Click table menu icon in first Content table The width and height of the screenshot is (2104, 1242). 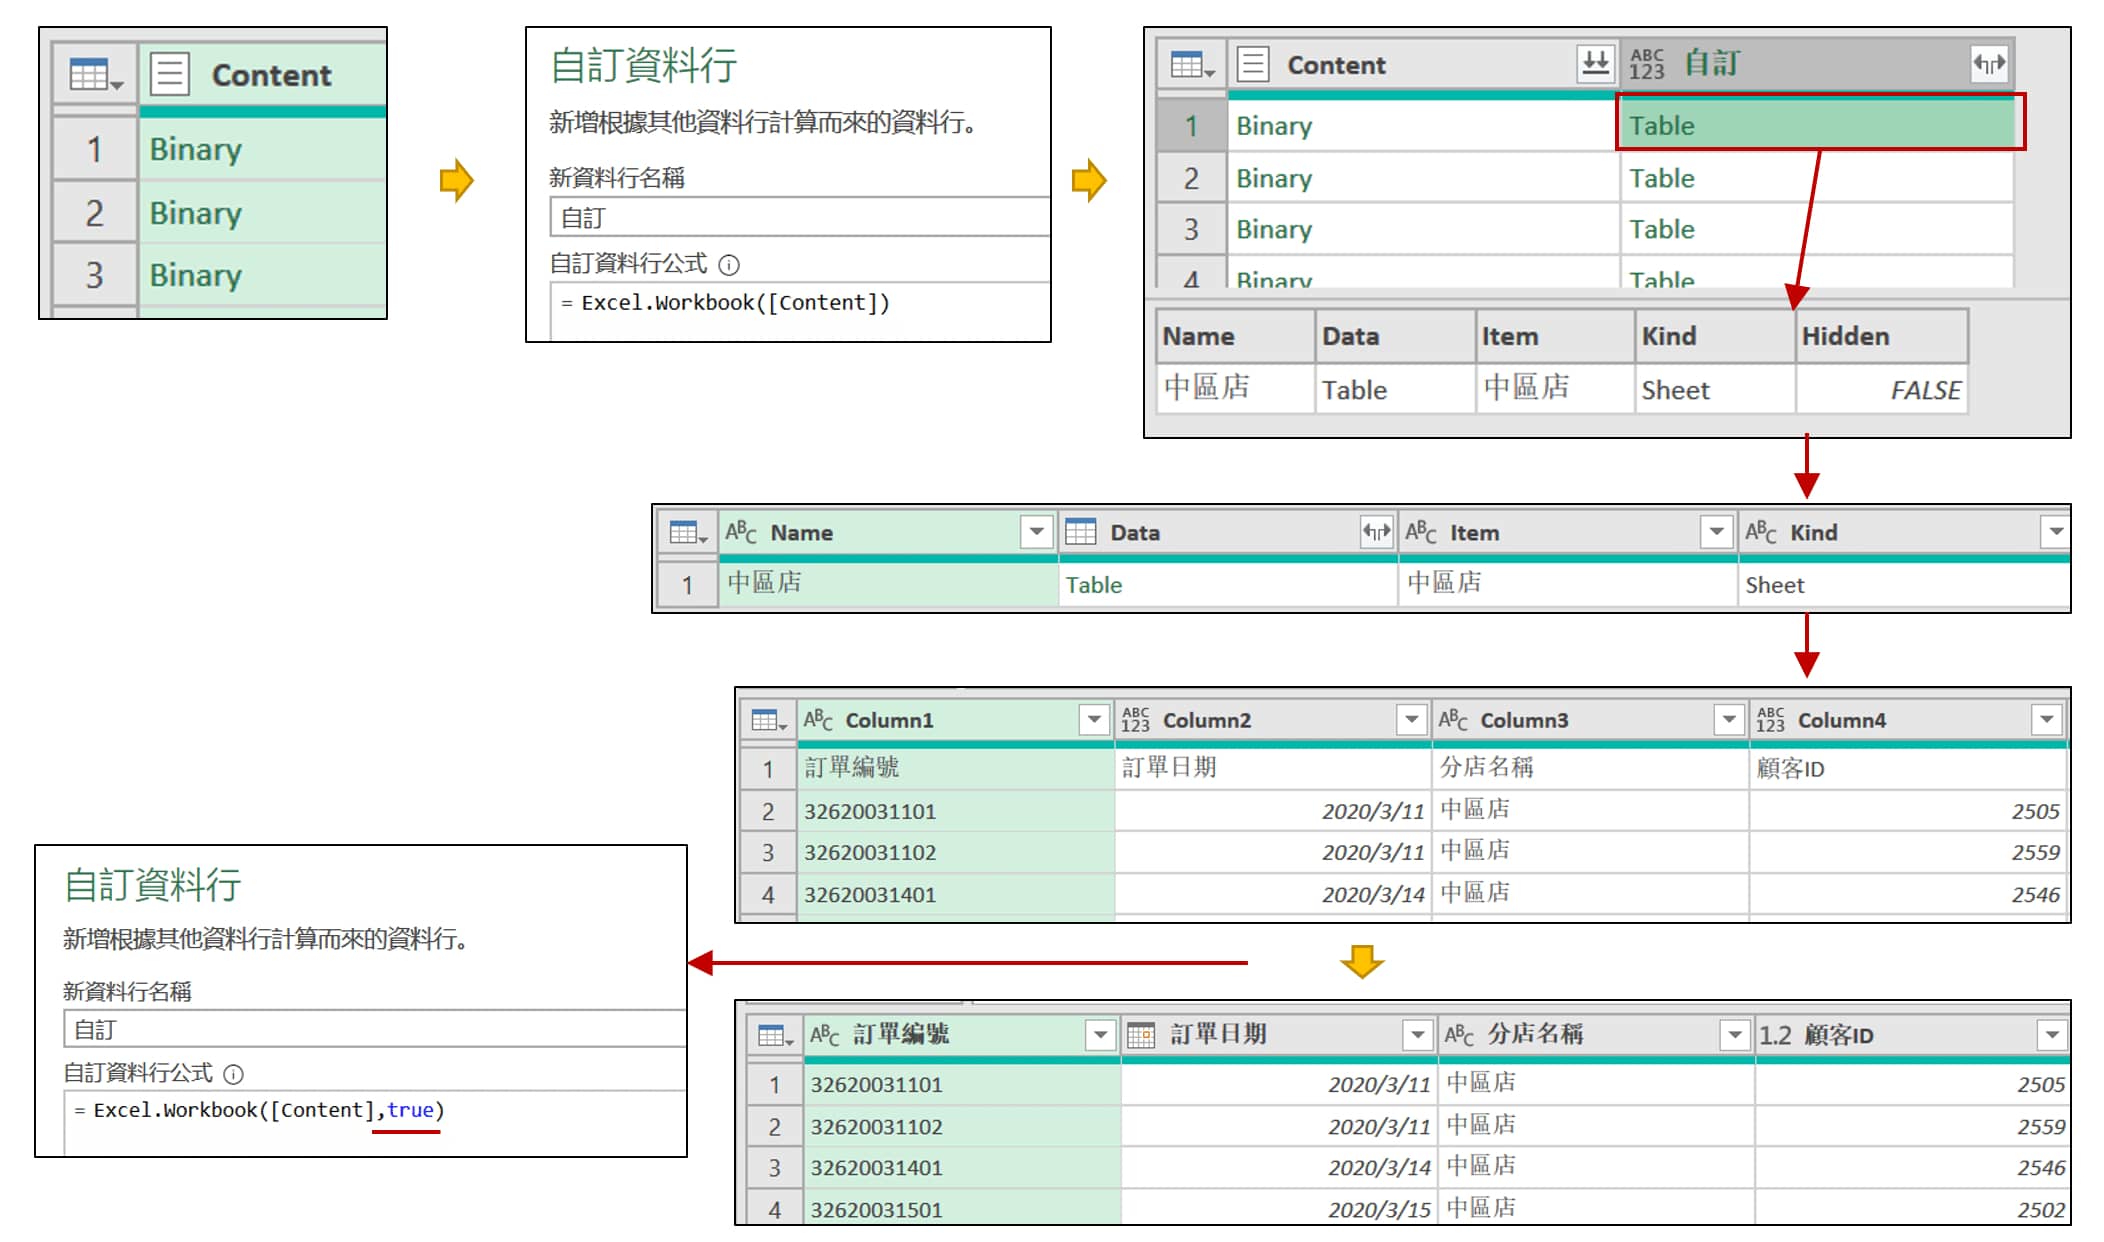[x=95, y=75]
